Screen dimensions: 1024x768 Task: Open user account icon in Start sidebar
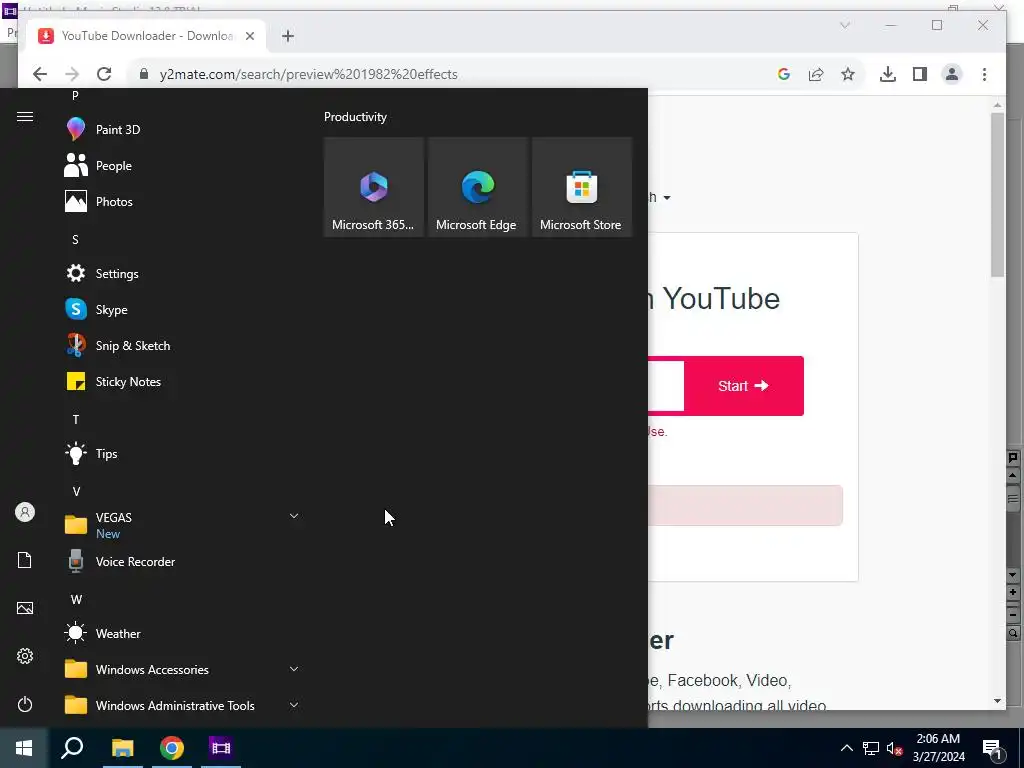[25, 512]
